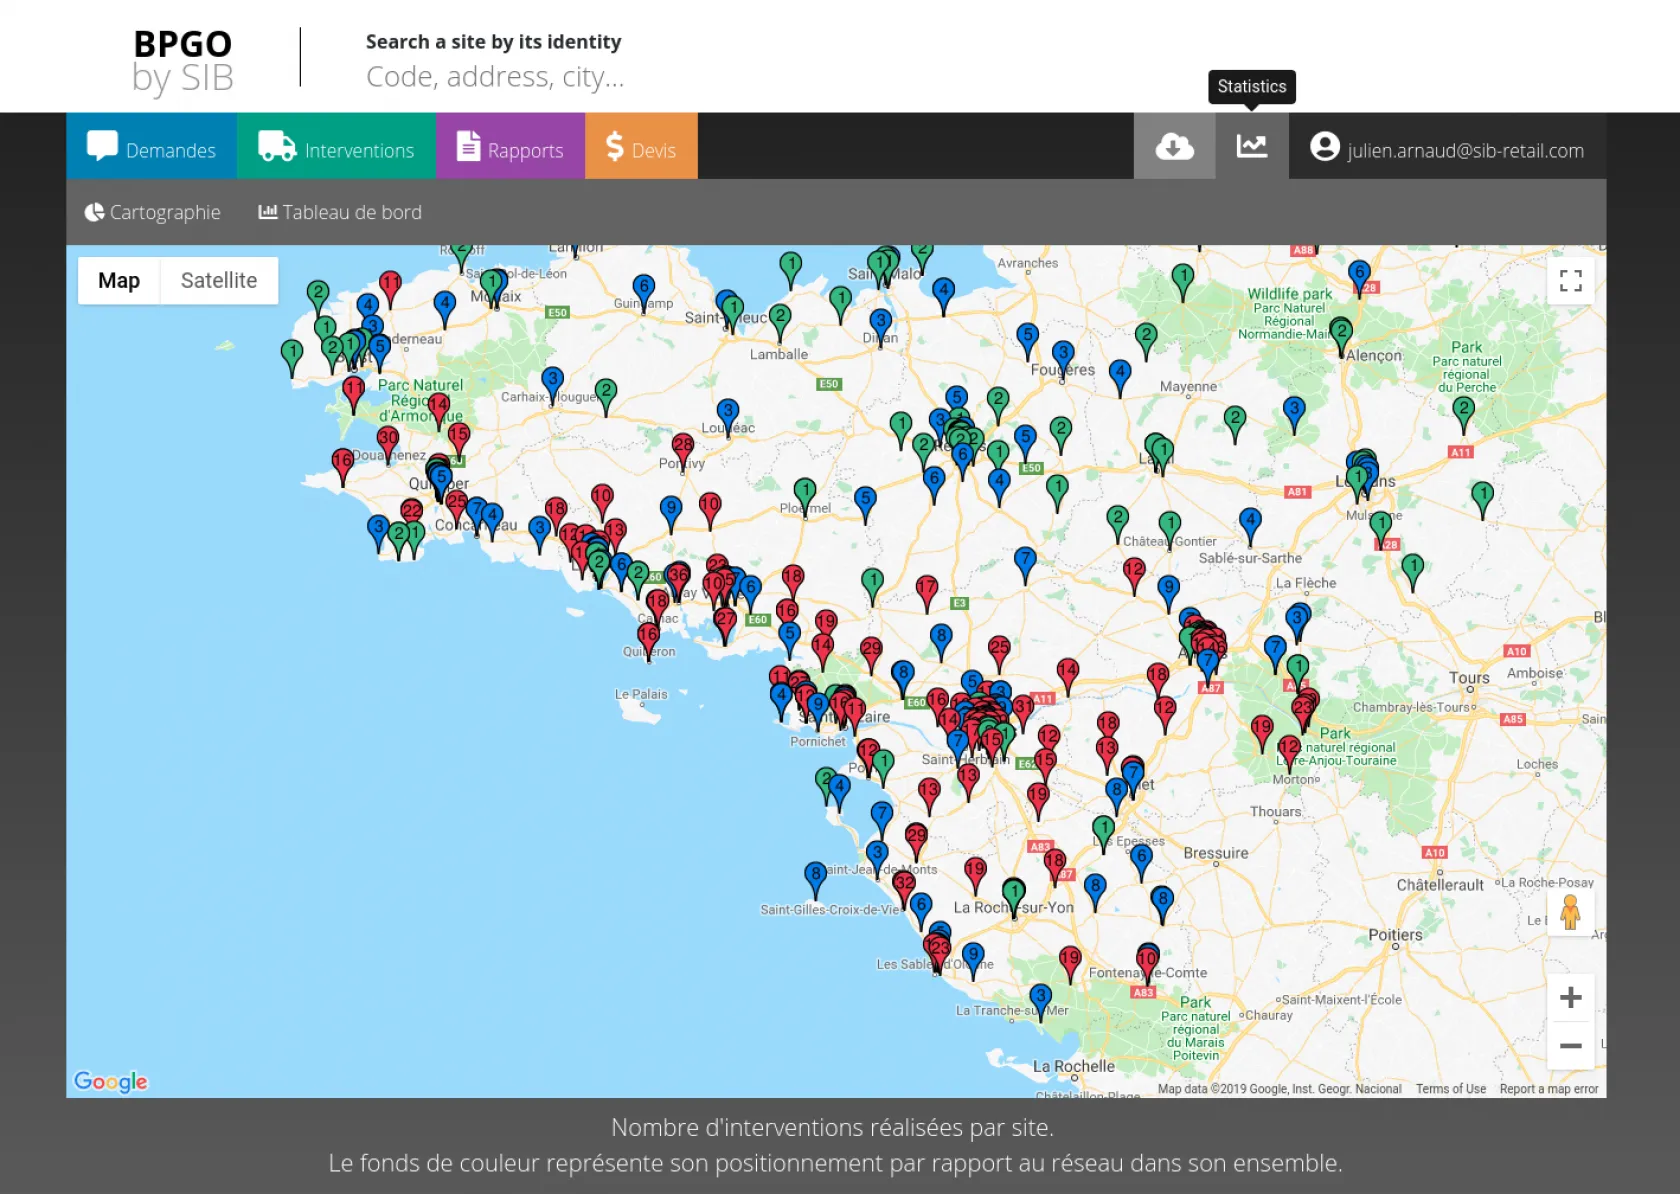Zoom in with the plus button

tap(1570, 997)
